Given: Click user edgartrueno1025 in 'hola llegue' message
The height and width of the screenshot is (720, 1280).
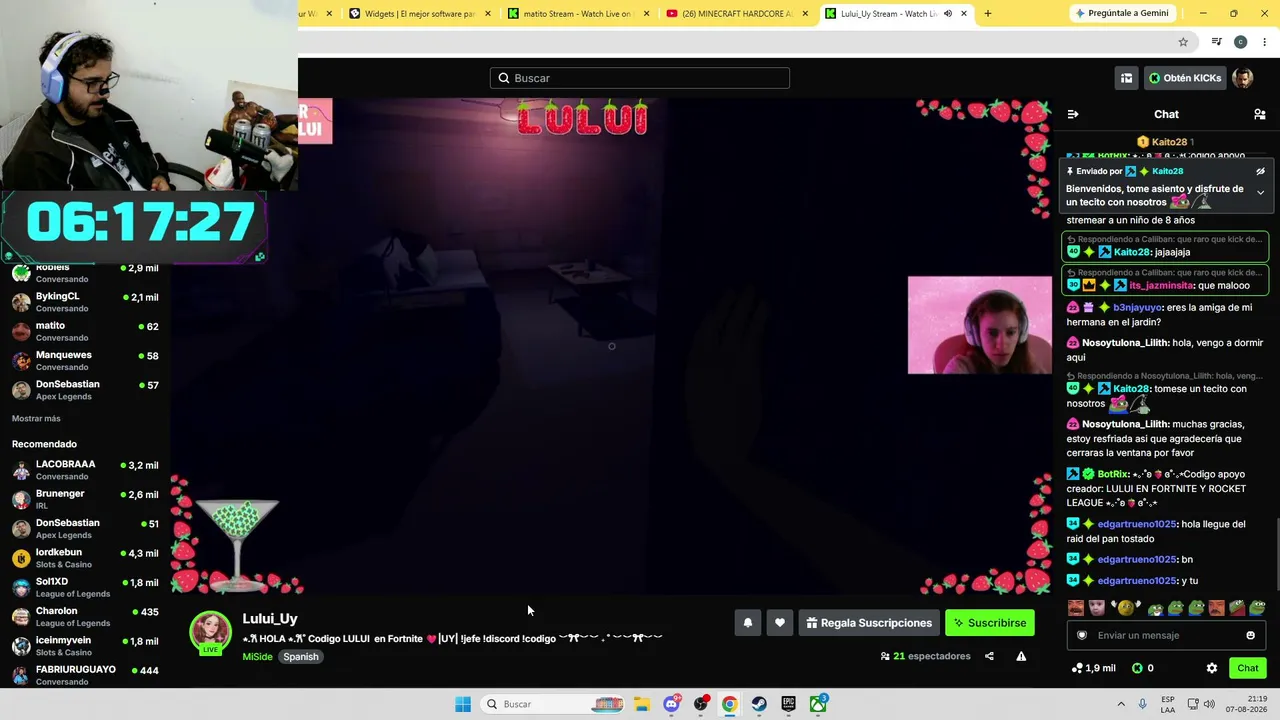Looking at the screenshot, I should pyautogui.click(x=1136, y=524).
